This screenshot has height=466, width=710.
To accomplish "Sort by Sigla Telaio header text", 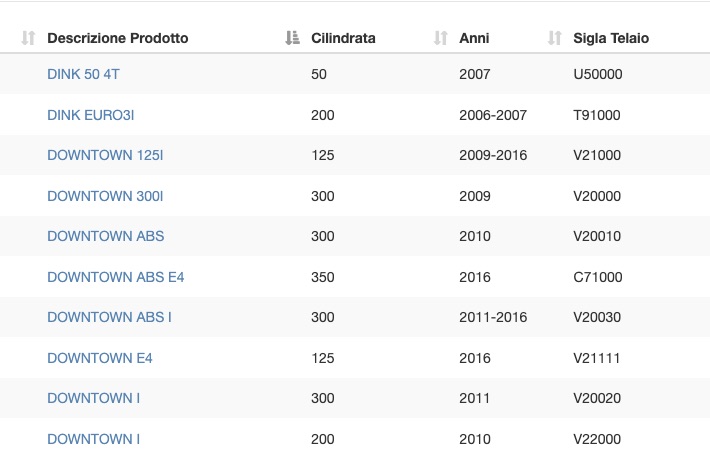I will (611, 38).
